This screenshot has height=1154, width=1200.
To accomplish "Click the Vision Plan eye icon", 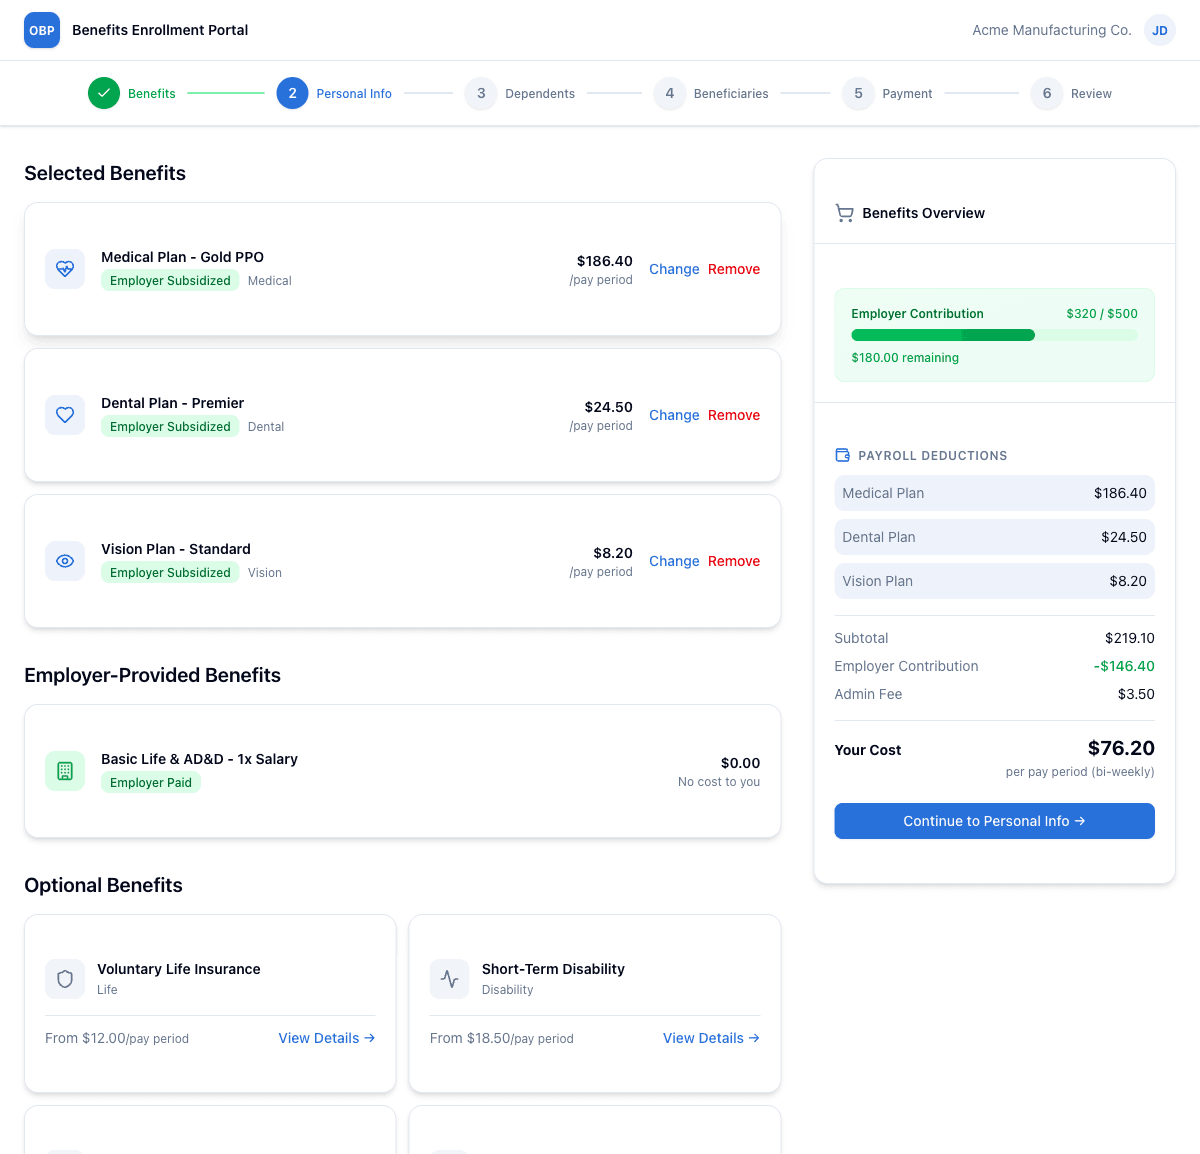I will (65, 561).
